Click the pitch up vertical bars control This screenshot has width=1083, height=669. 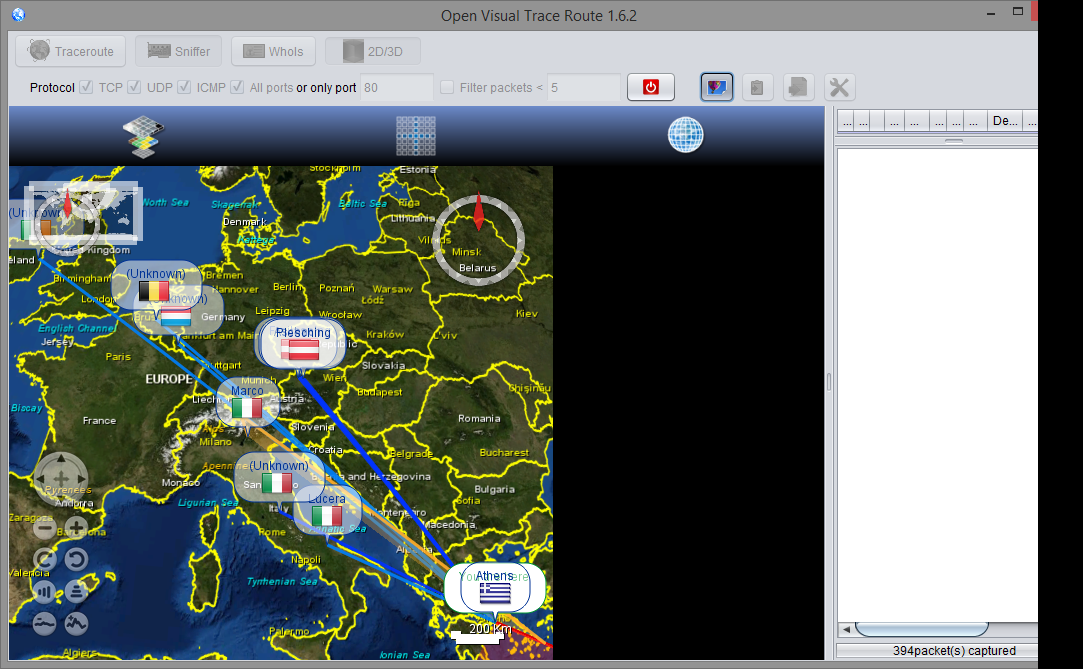(x=45, y=591)
